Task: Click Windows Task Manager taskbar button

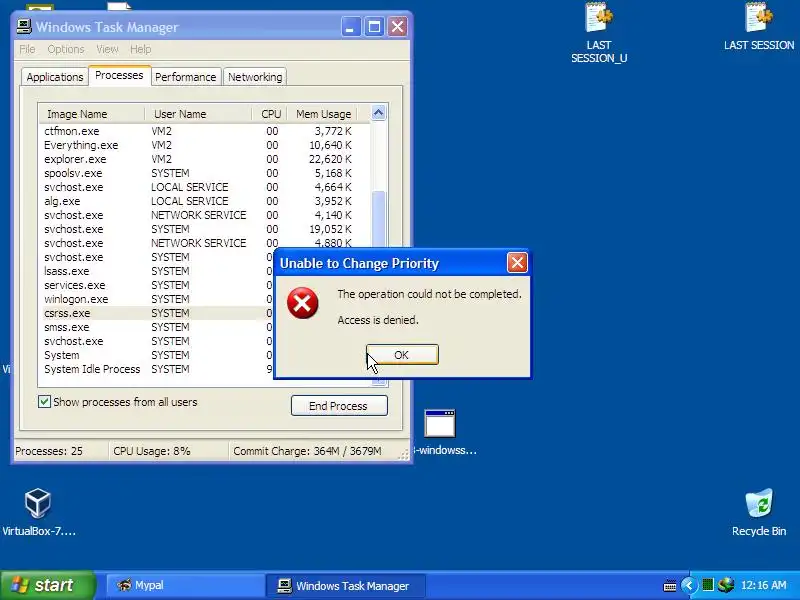Action: point(345,585)
